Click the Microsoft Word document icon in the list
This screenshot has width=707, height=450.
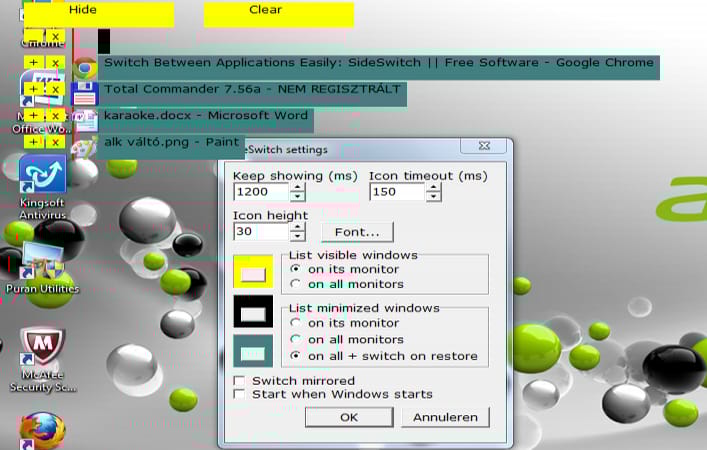pos(85,120)
